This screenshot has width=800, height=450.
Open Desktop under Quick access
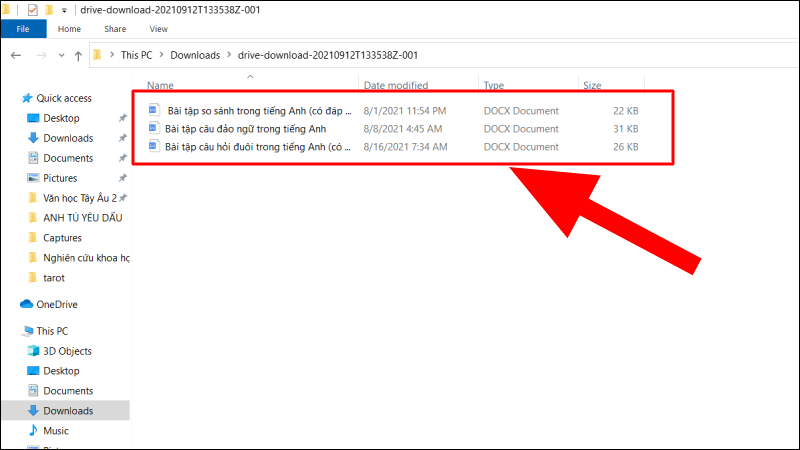(61, 118)
